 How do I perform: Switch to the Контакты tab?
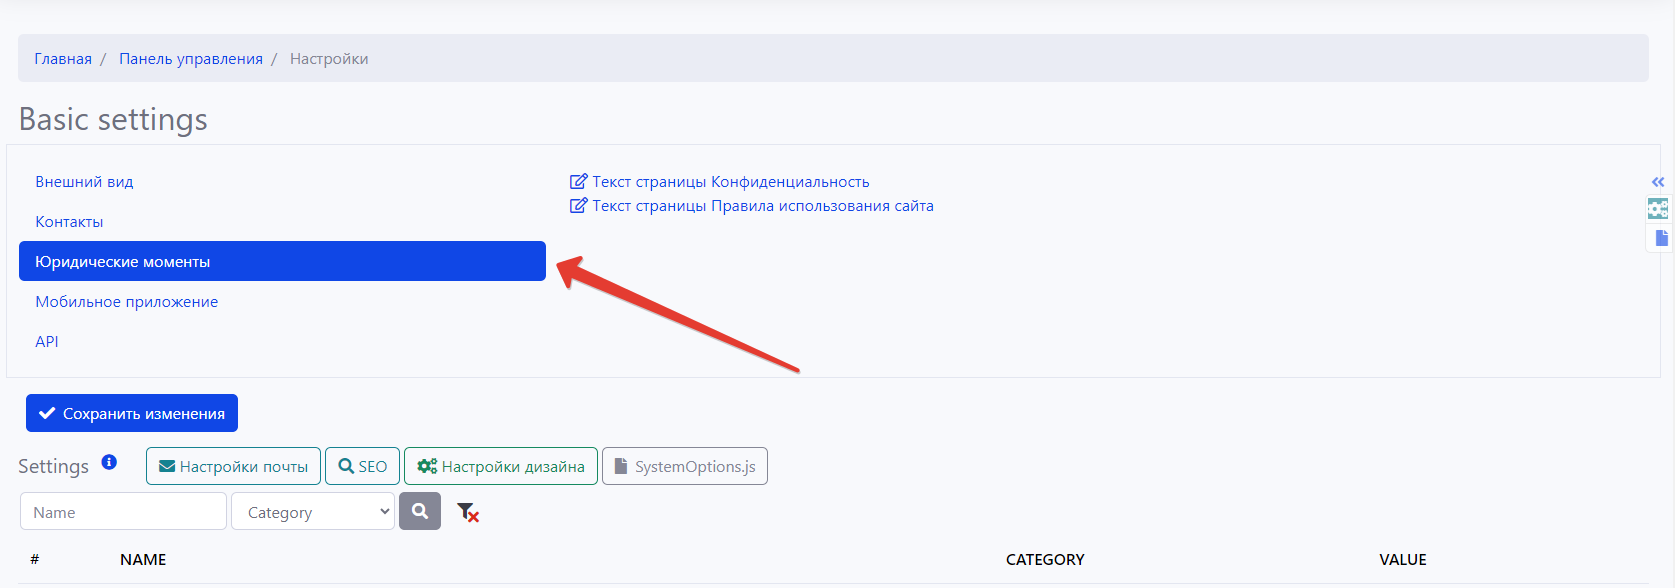point(69,222)
